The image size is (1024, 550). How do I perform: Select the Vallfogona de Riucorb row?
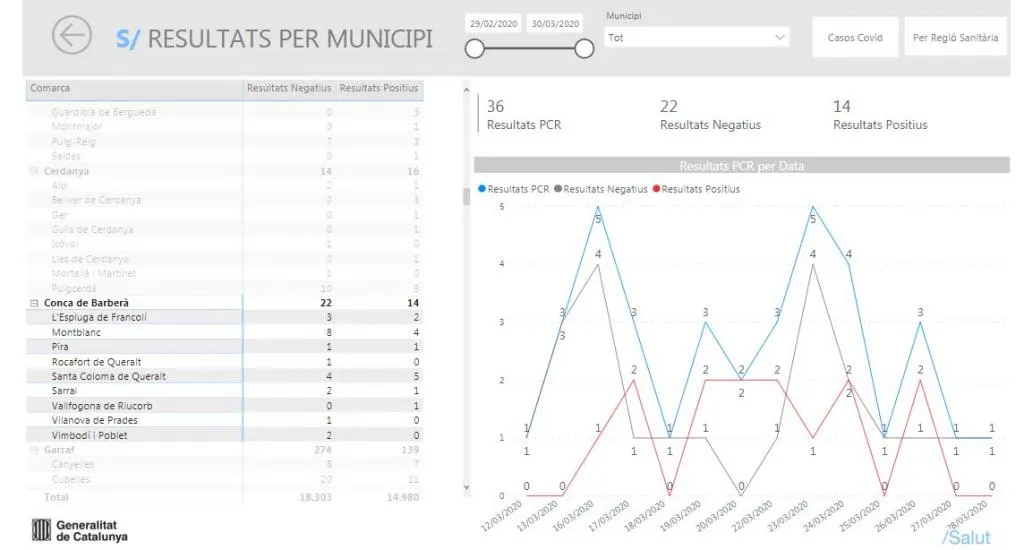(x=225, y=406)
